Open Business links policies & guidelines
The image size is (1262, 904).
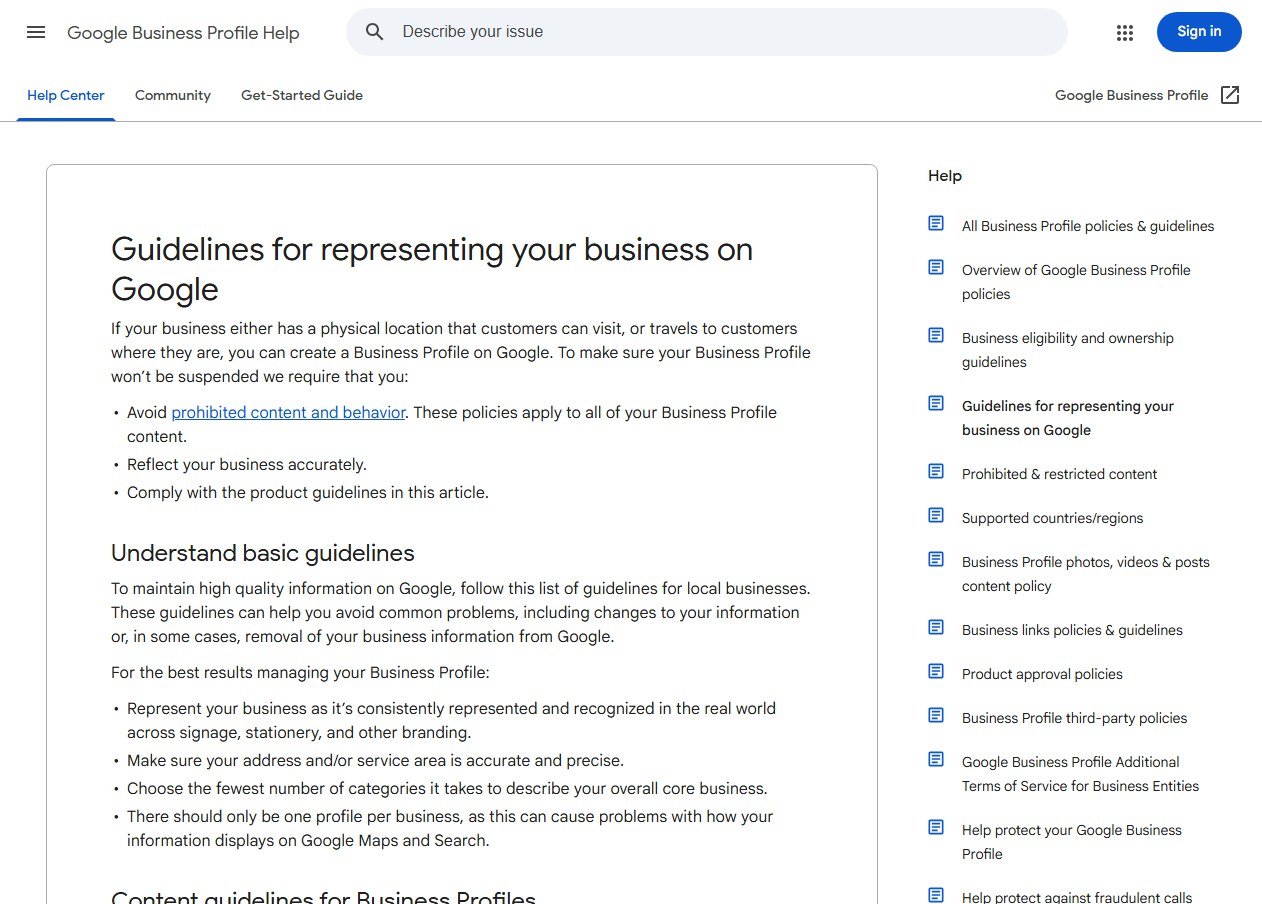[1072, 630]
